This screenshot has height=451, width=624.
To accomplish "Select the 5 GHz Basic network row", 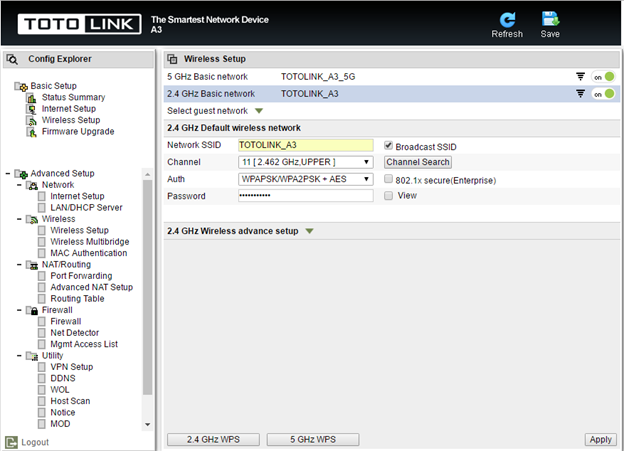I will 392,77.
